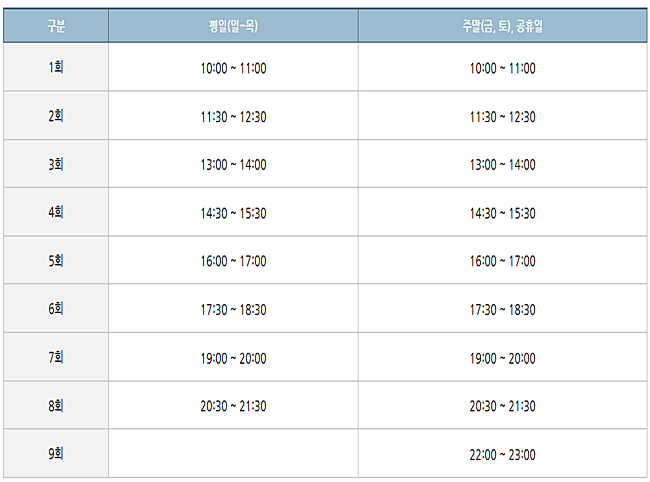Select weekend 17:30 ~ 18:30 cell
Image resolution: width=650 pixels, height=482 pixels.
[502, 309]
